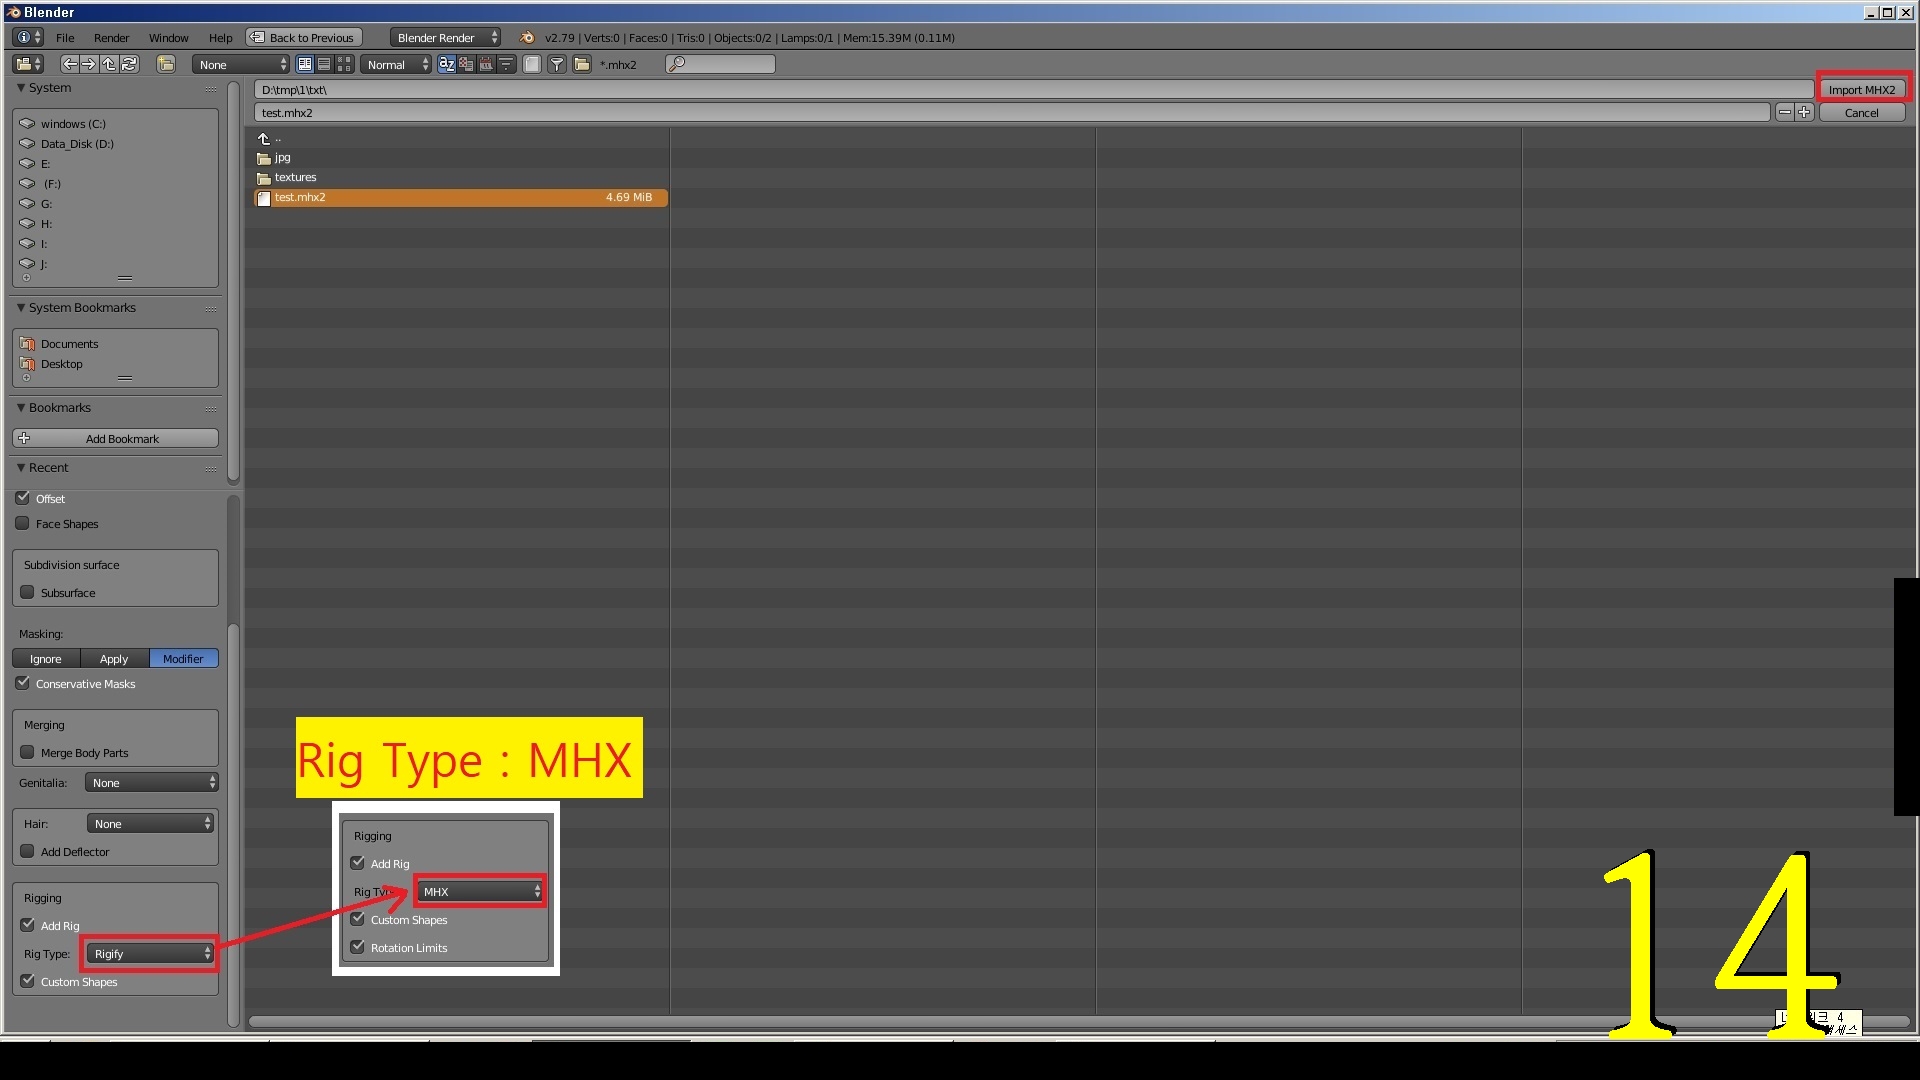This screenshot has width=1920, height=1080.
Task: Open the Render menu
Action: [x=112, y=38]
